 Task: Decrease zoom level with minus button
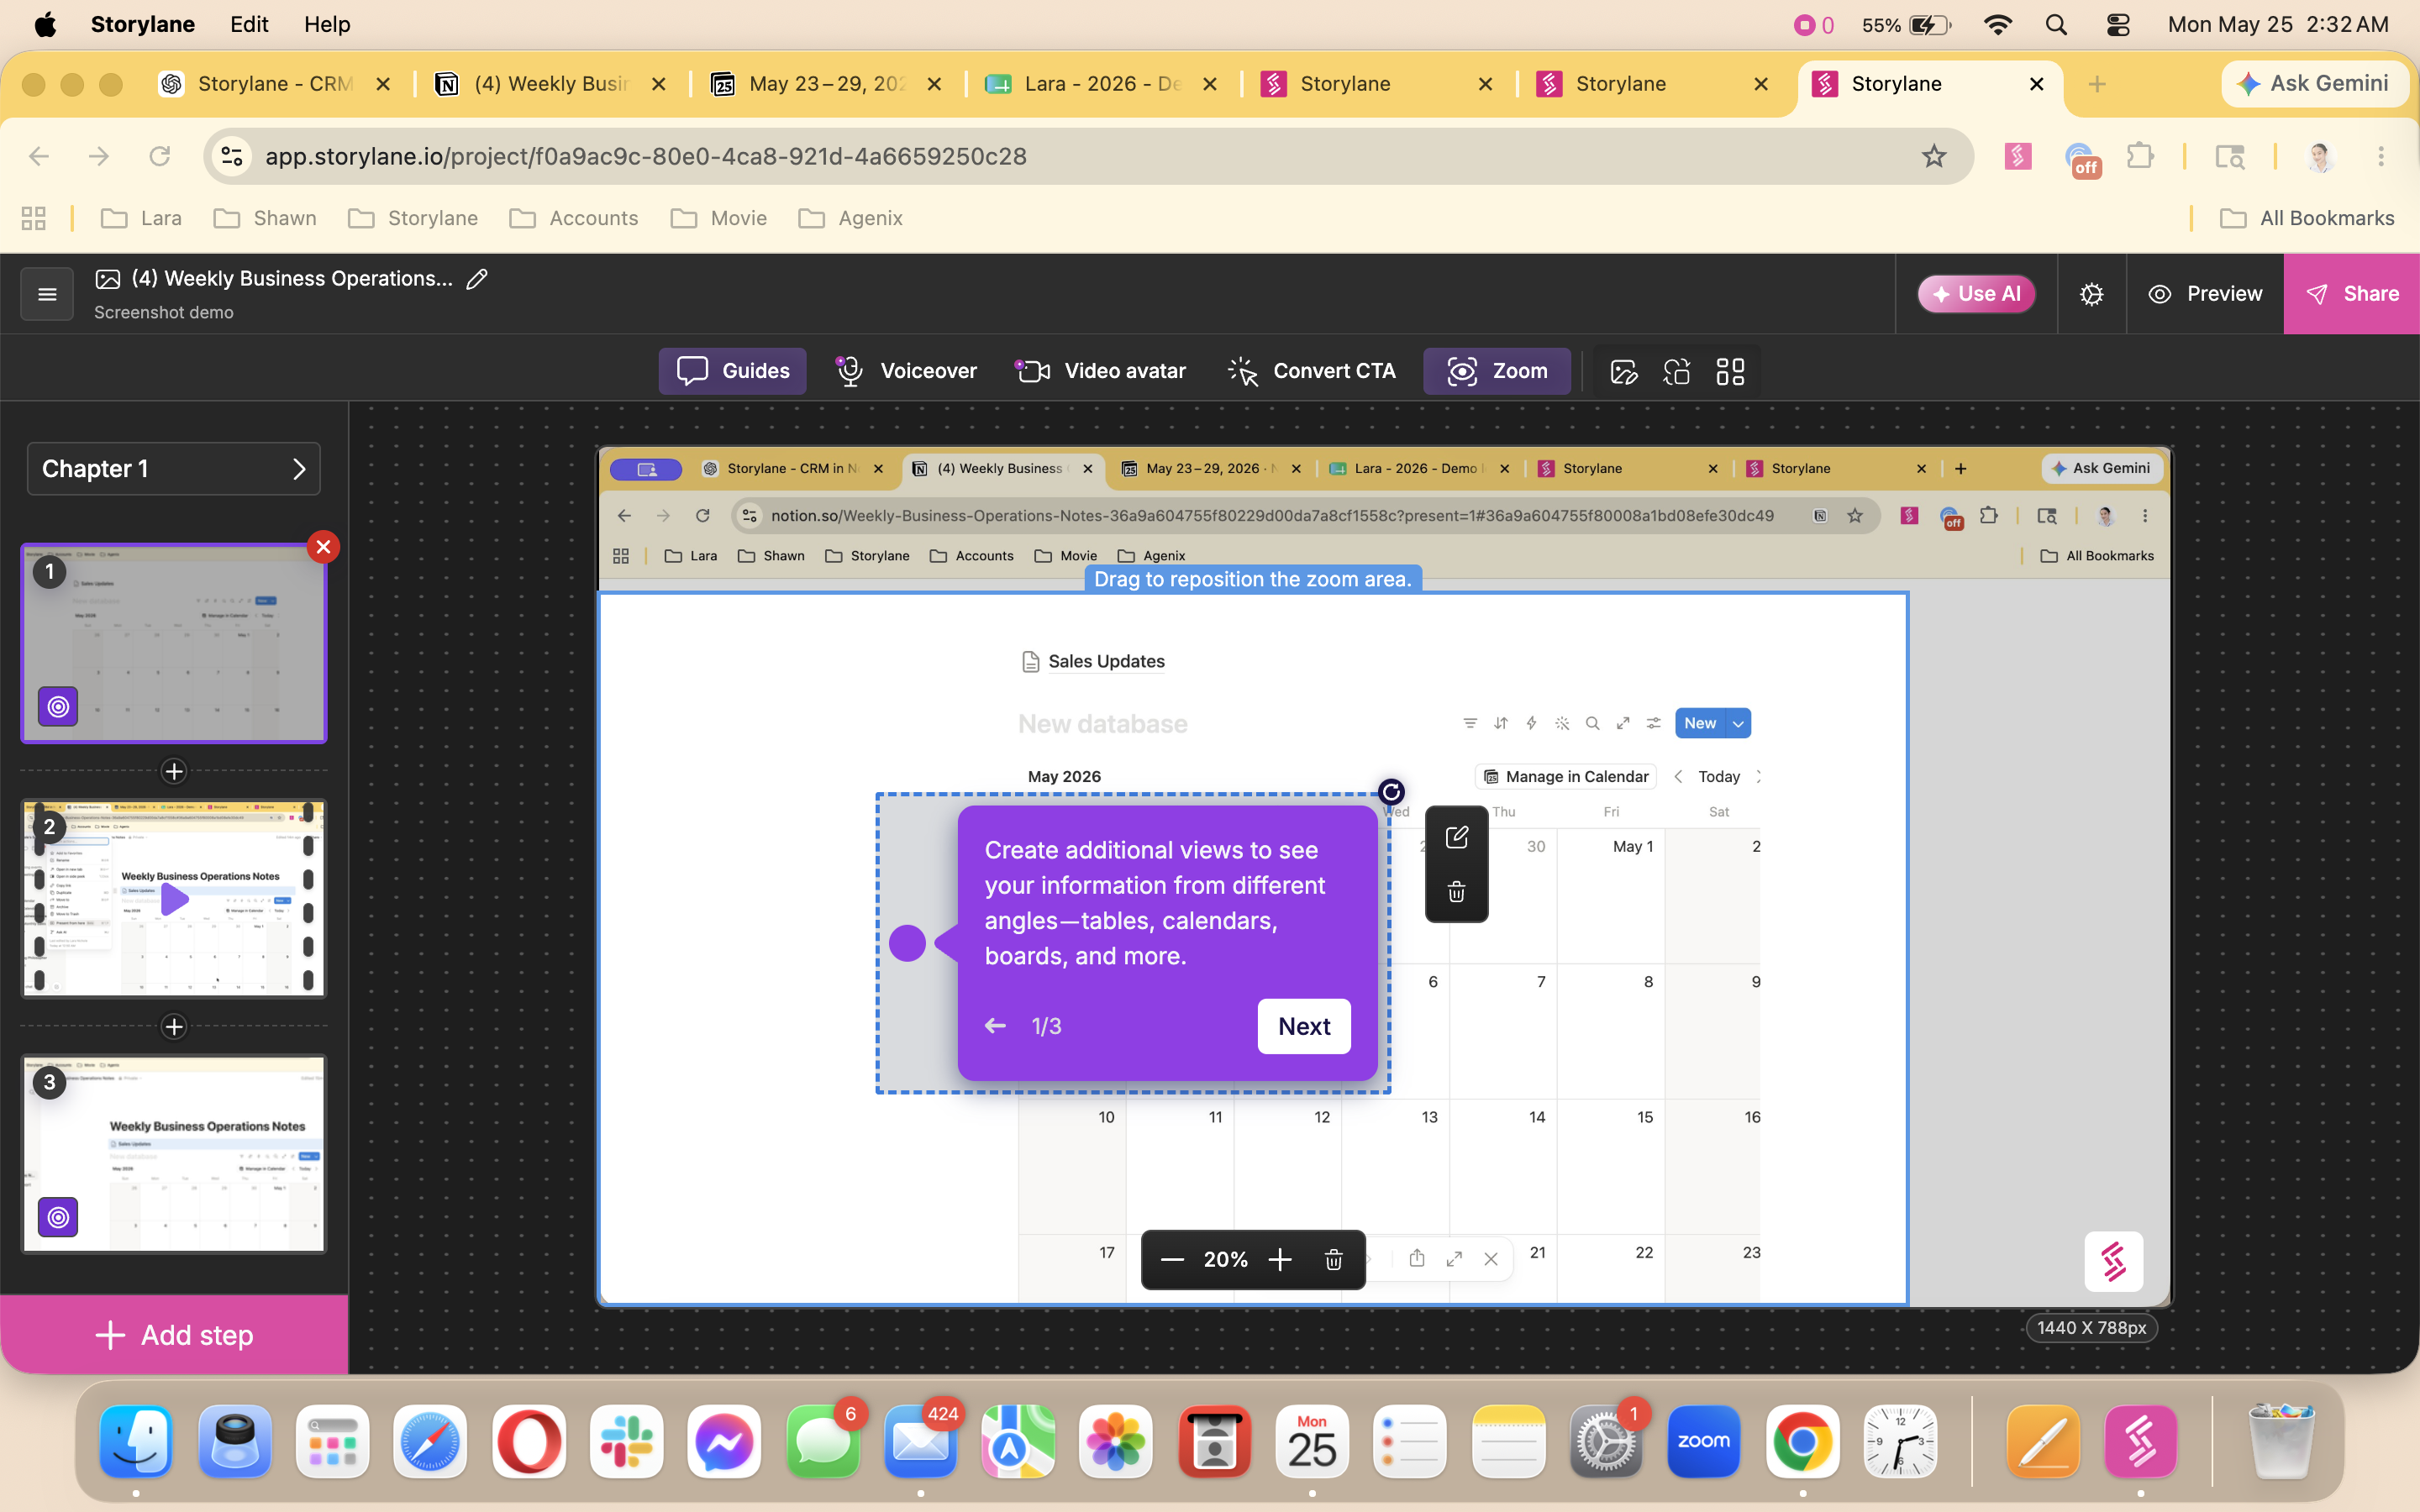[x=1172, y=1260]
